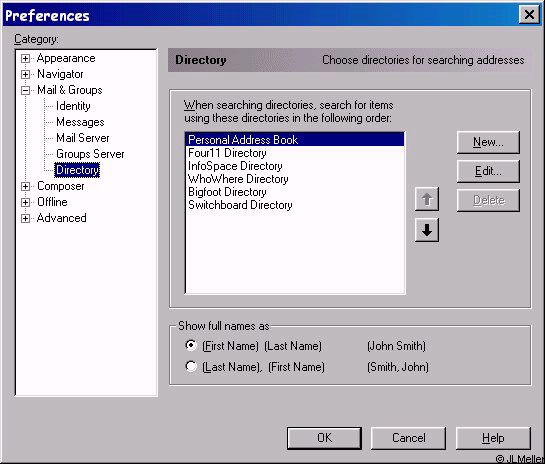Screen dimensions: 545x464
Task: Select Mail Server in category tree
Action: click(83, 138)
